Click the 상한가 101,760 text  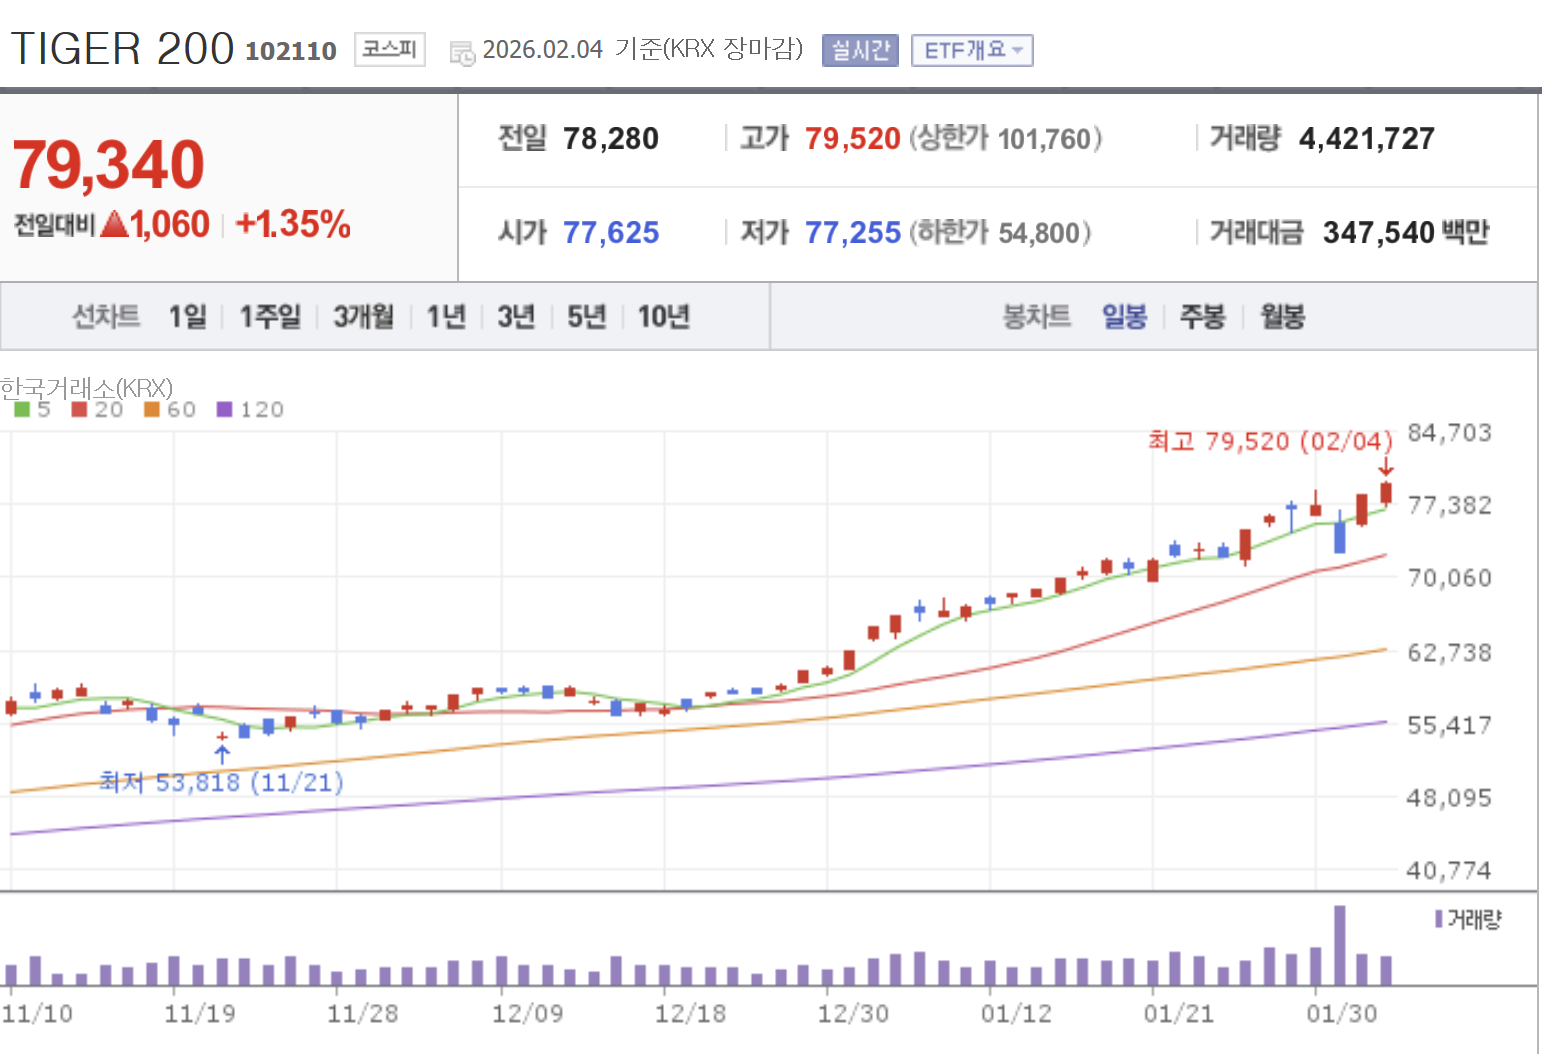(1005, 139)
